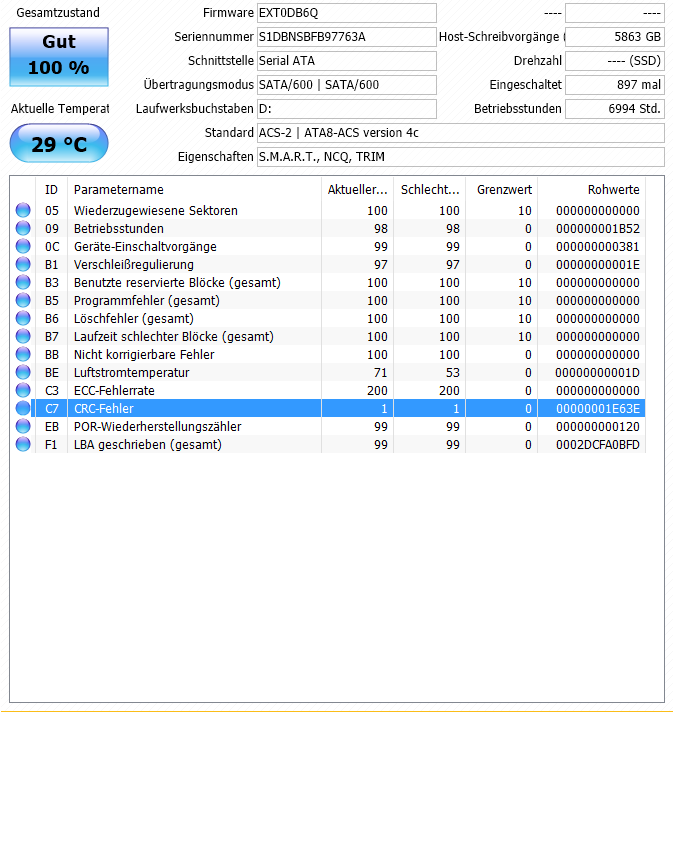Click the Host-Schreibvorgänge value 5863 GB
Screen dimensions: 673x847
(615, 37)
